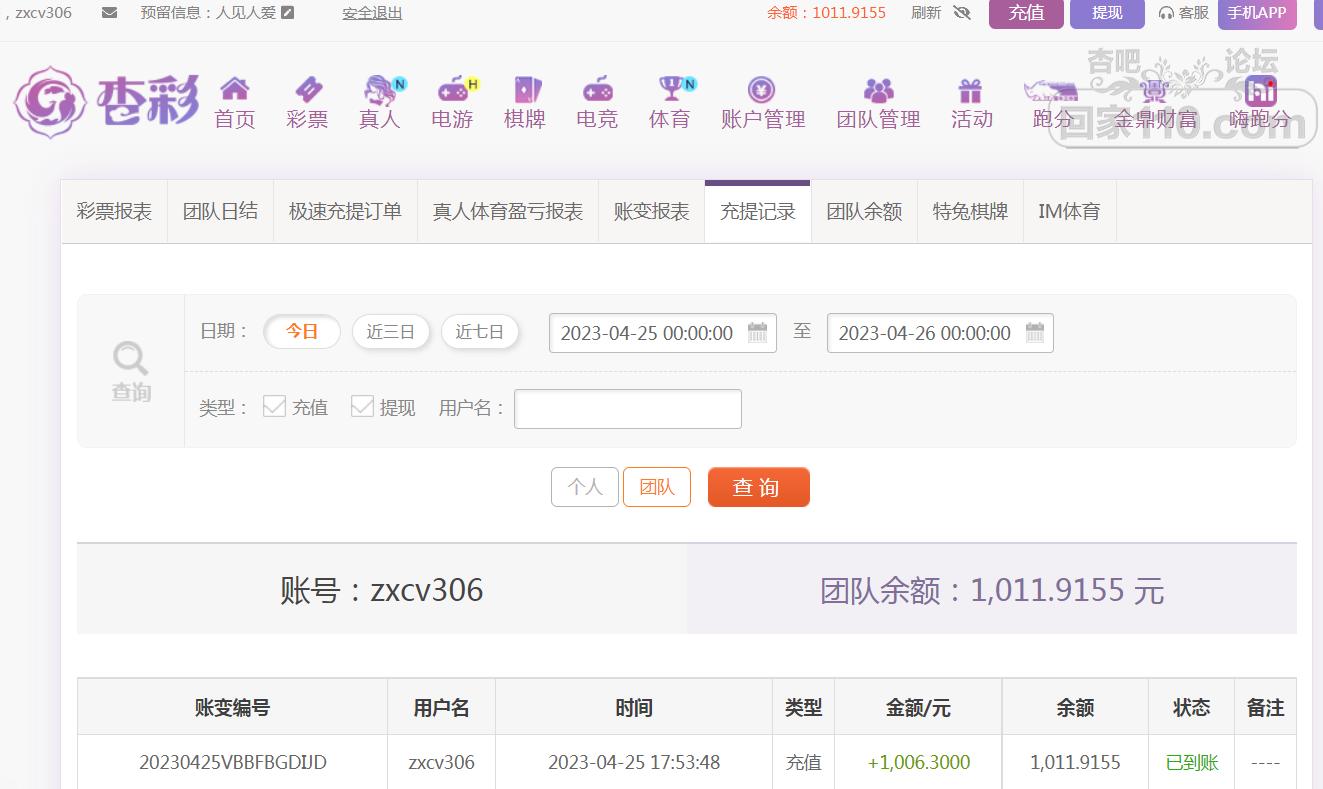1323x789 pixels.
Task: Click the orange 查询 button
Action: pyautogui.click(x=758, y=488)
